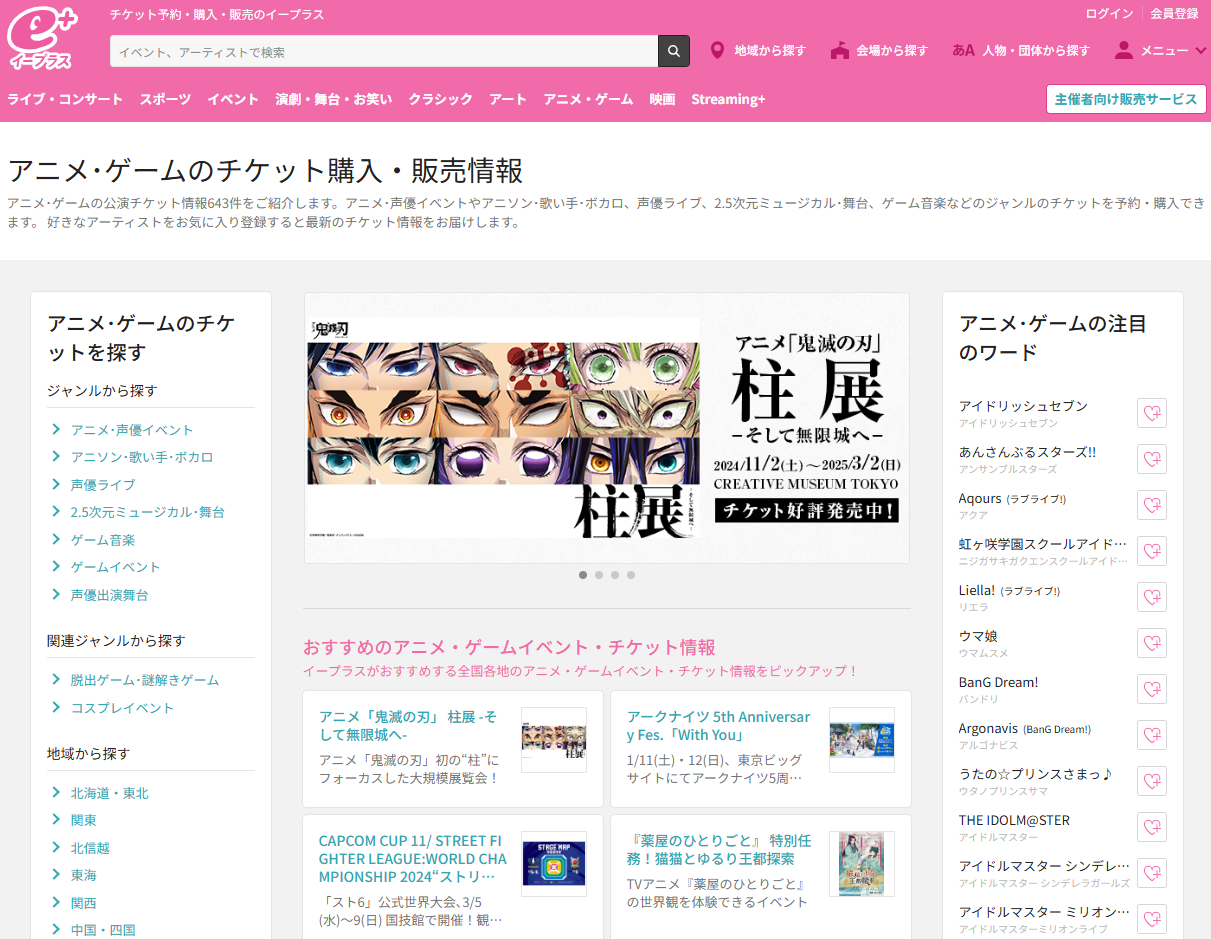1211x939 pixels.
Task: Click the あA icon for 人物・団体から探す
Action: 964,50
